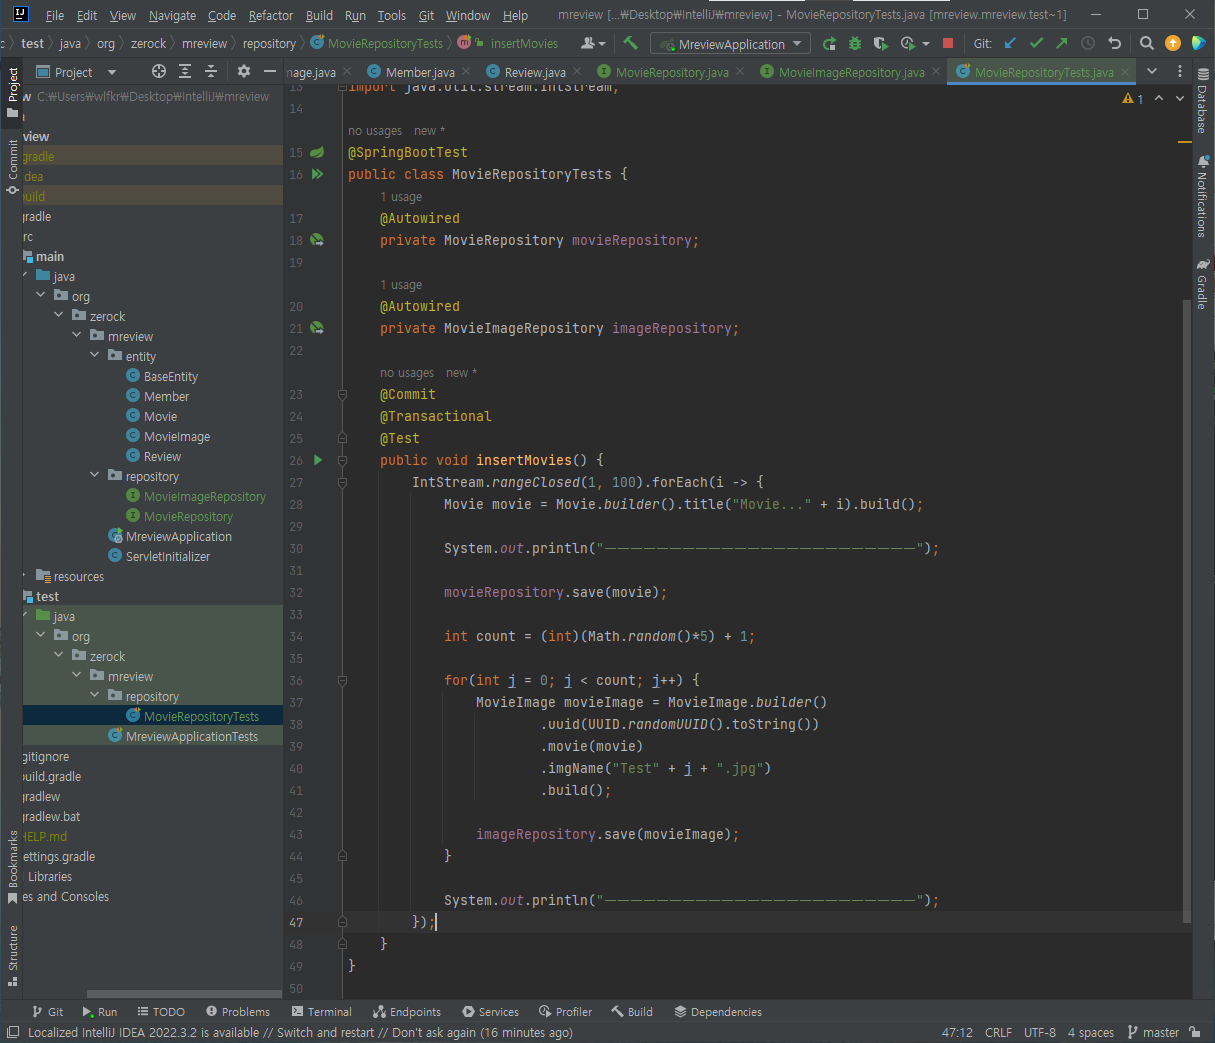Screen dimensions: 1215x1043
Task: Fold the insertMovies method in gutter
Action: pyautogui.click(x=342, y=460)
